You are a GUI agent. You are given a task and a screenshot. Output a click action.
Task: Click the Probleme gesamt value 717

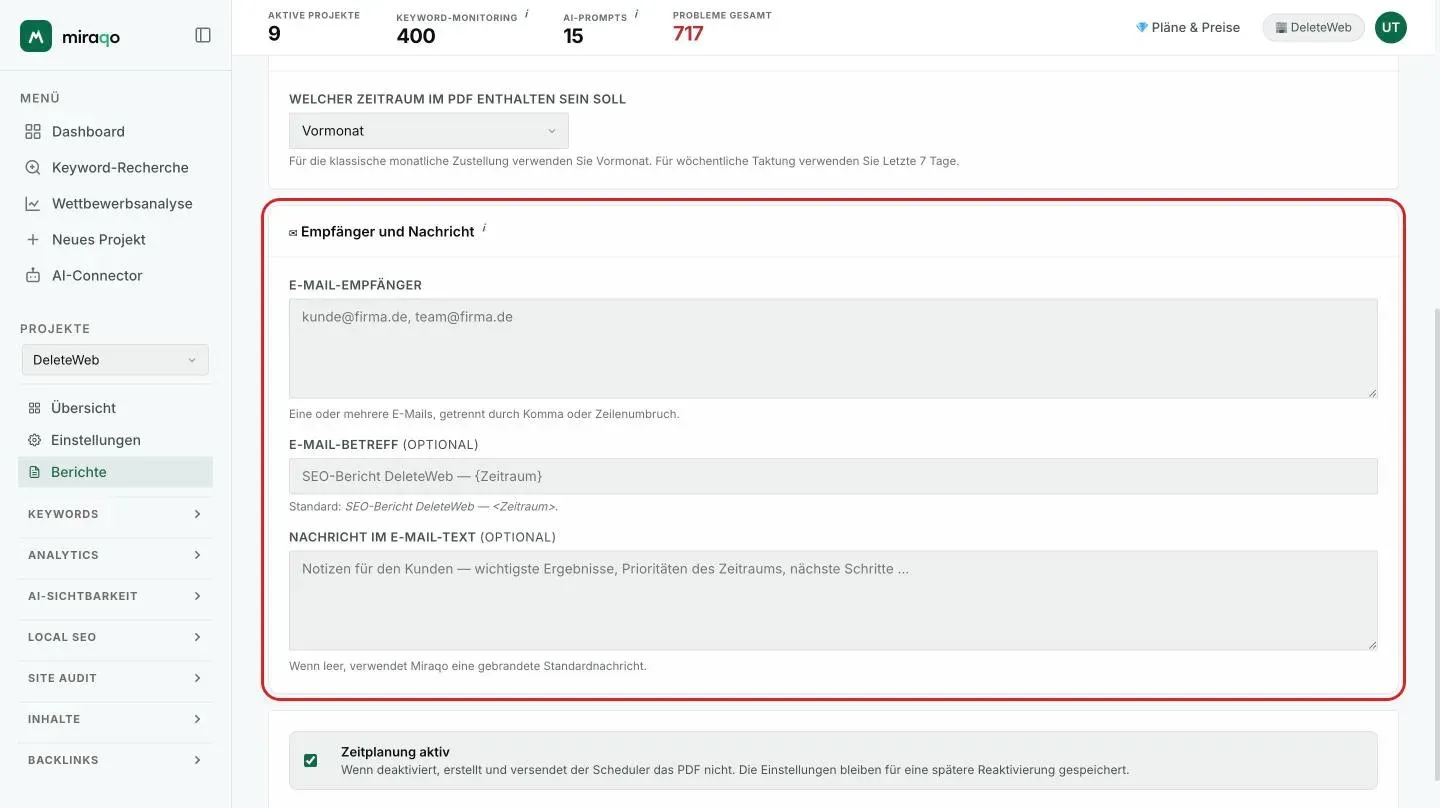click(x=688, y=34)
